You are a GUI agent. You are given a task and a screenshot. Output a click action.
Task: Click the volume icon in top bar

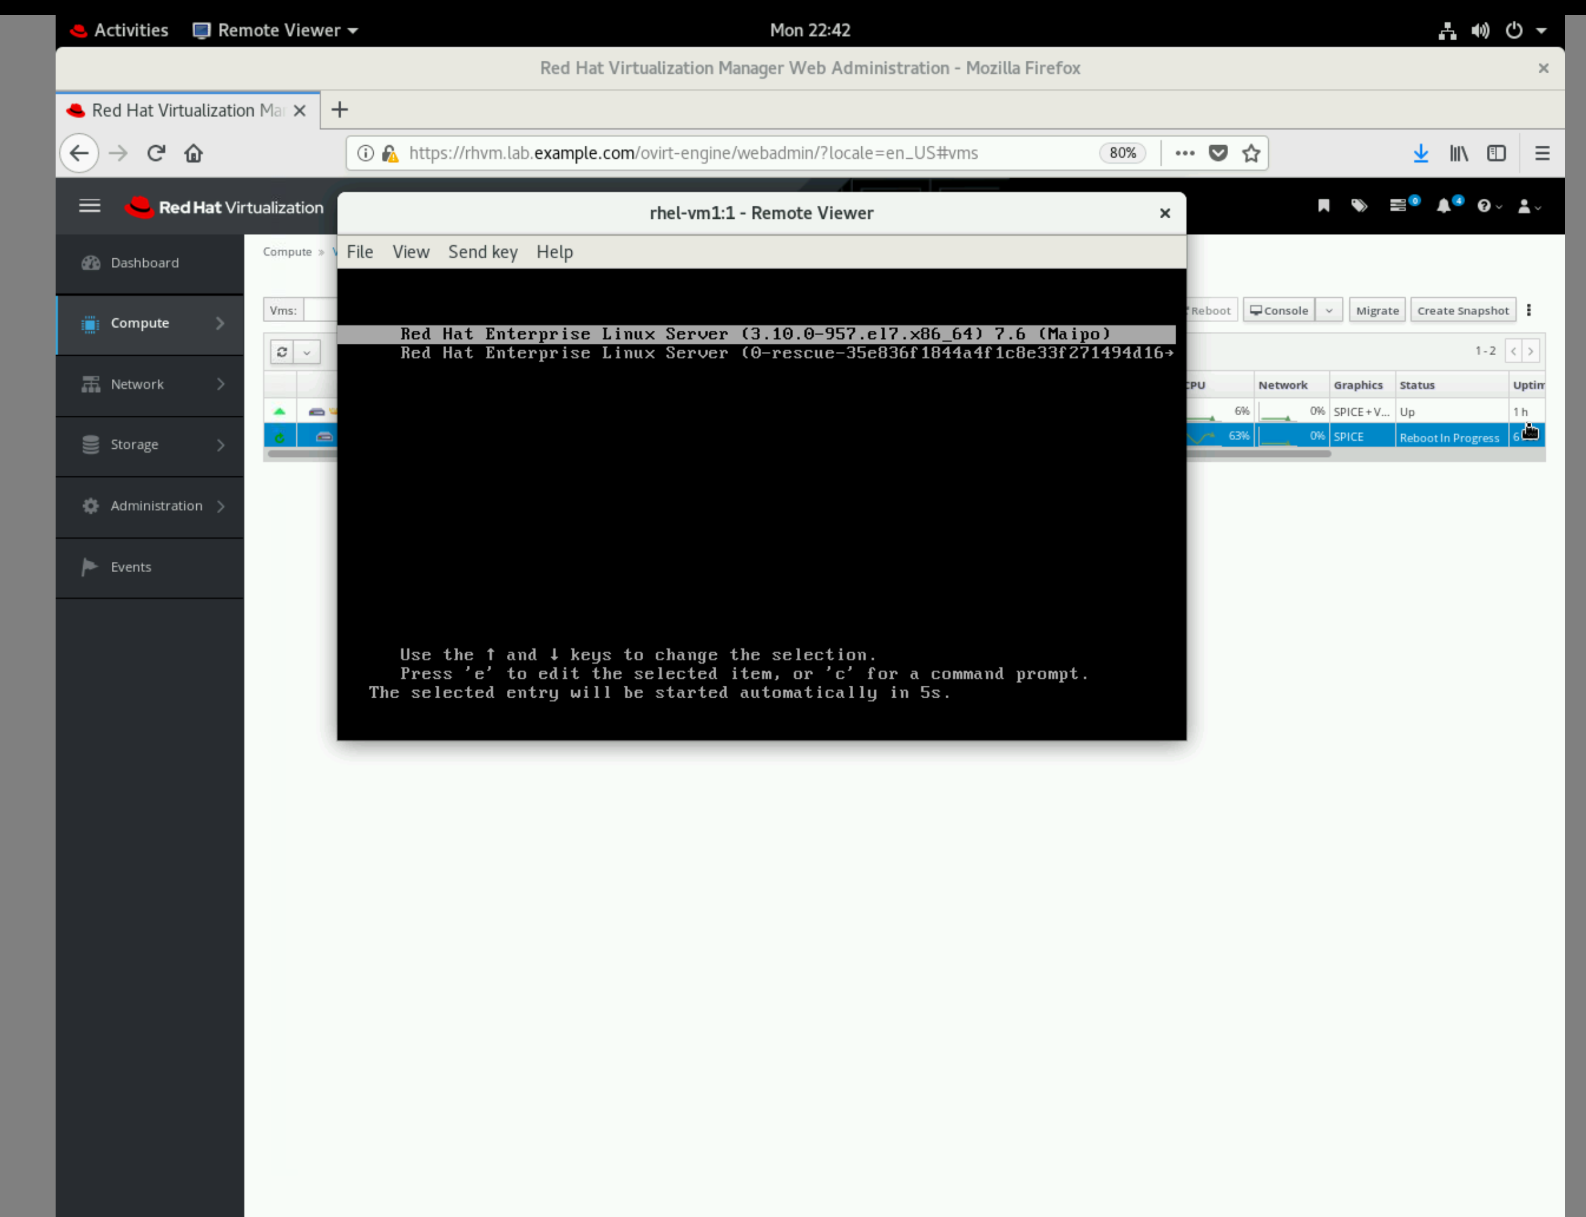click(1480, 31)
